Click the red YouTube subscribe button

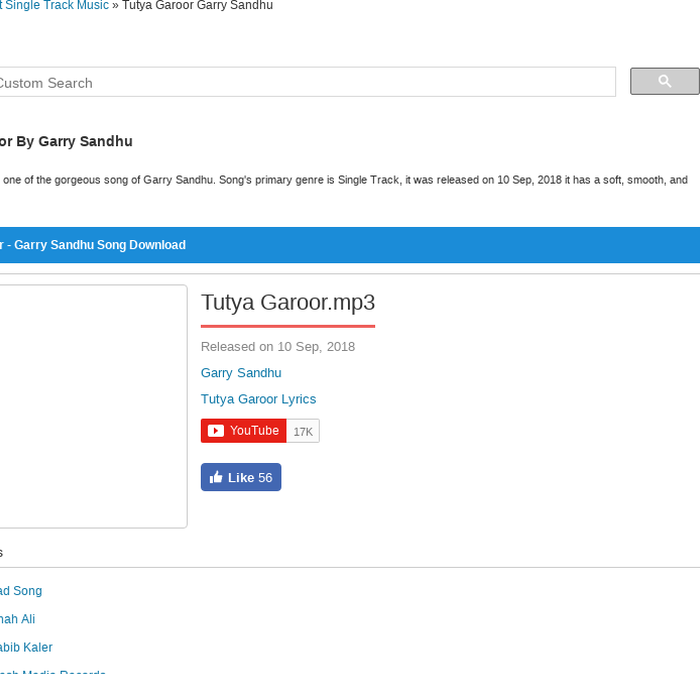[244, 431]
